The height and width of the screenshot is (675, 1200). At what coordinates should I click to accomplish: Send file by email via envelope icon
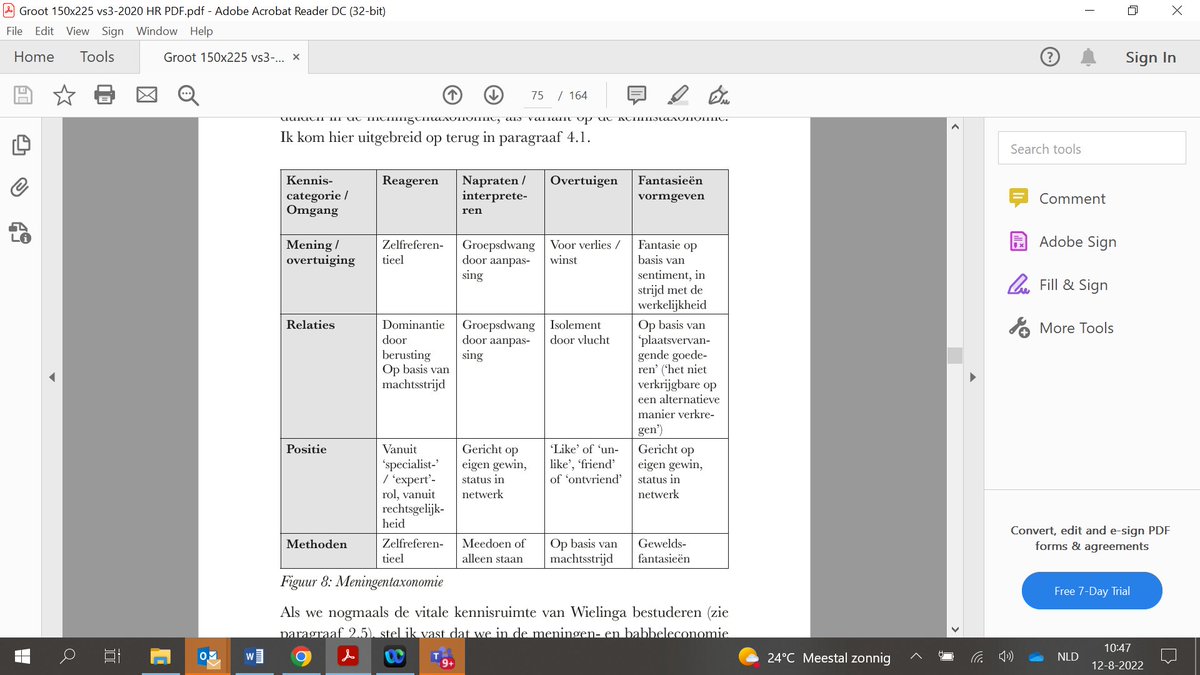pyautogui.click(x=147, y=95)
